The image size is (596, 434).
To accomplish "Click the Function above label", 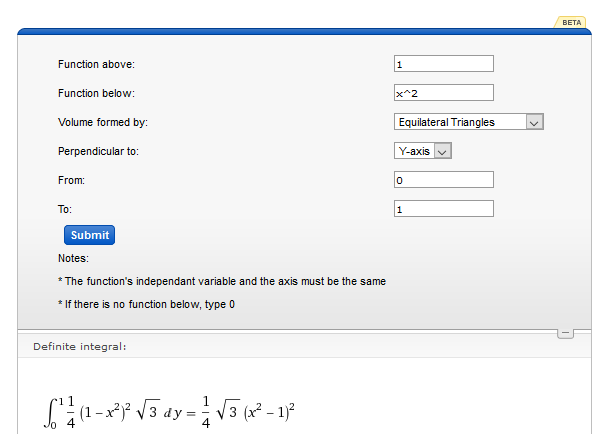I will pyautogui.click(x=96, y=64).
